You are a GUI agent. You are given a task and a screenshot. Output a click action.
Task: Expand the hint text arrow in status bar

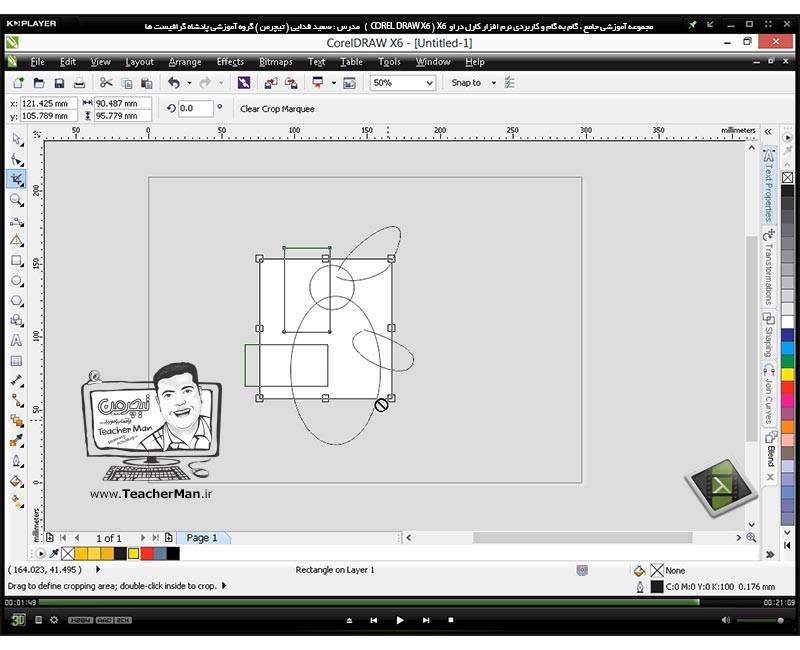[224, 586]
